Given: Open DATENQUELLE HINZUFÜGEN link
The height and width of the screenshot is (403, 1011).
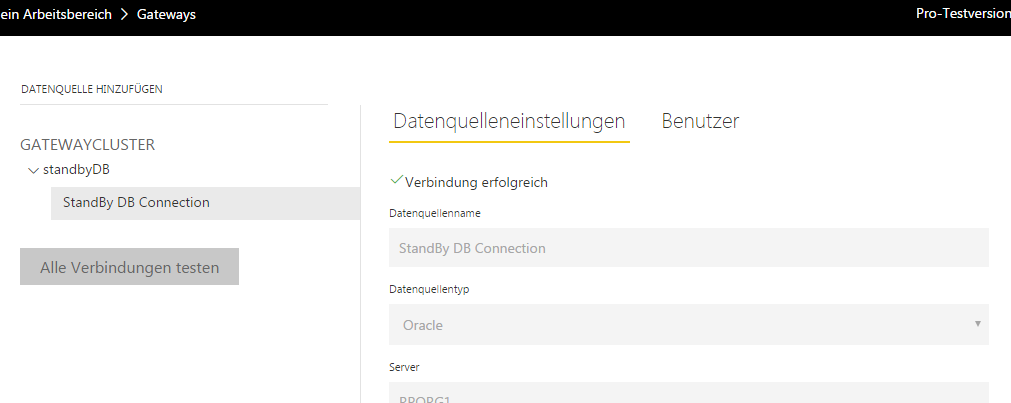Looking at the screenshot, I should pos(92,89).
